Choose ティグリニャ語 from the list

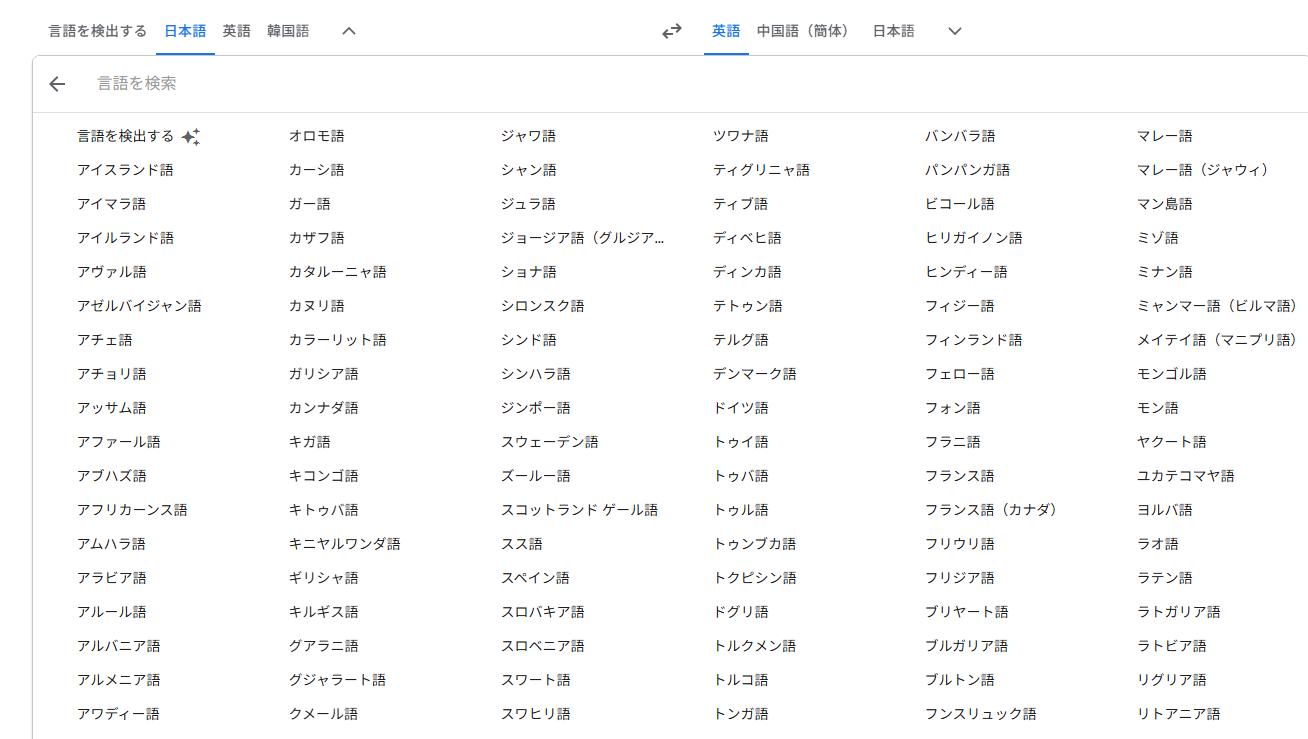[761, 170]
